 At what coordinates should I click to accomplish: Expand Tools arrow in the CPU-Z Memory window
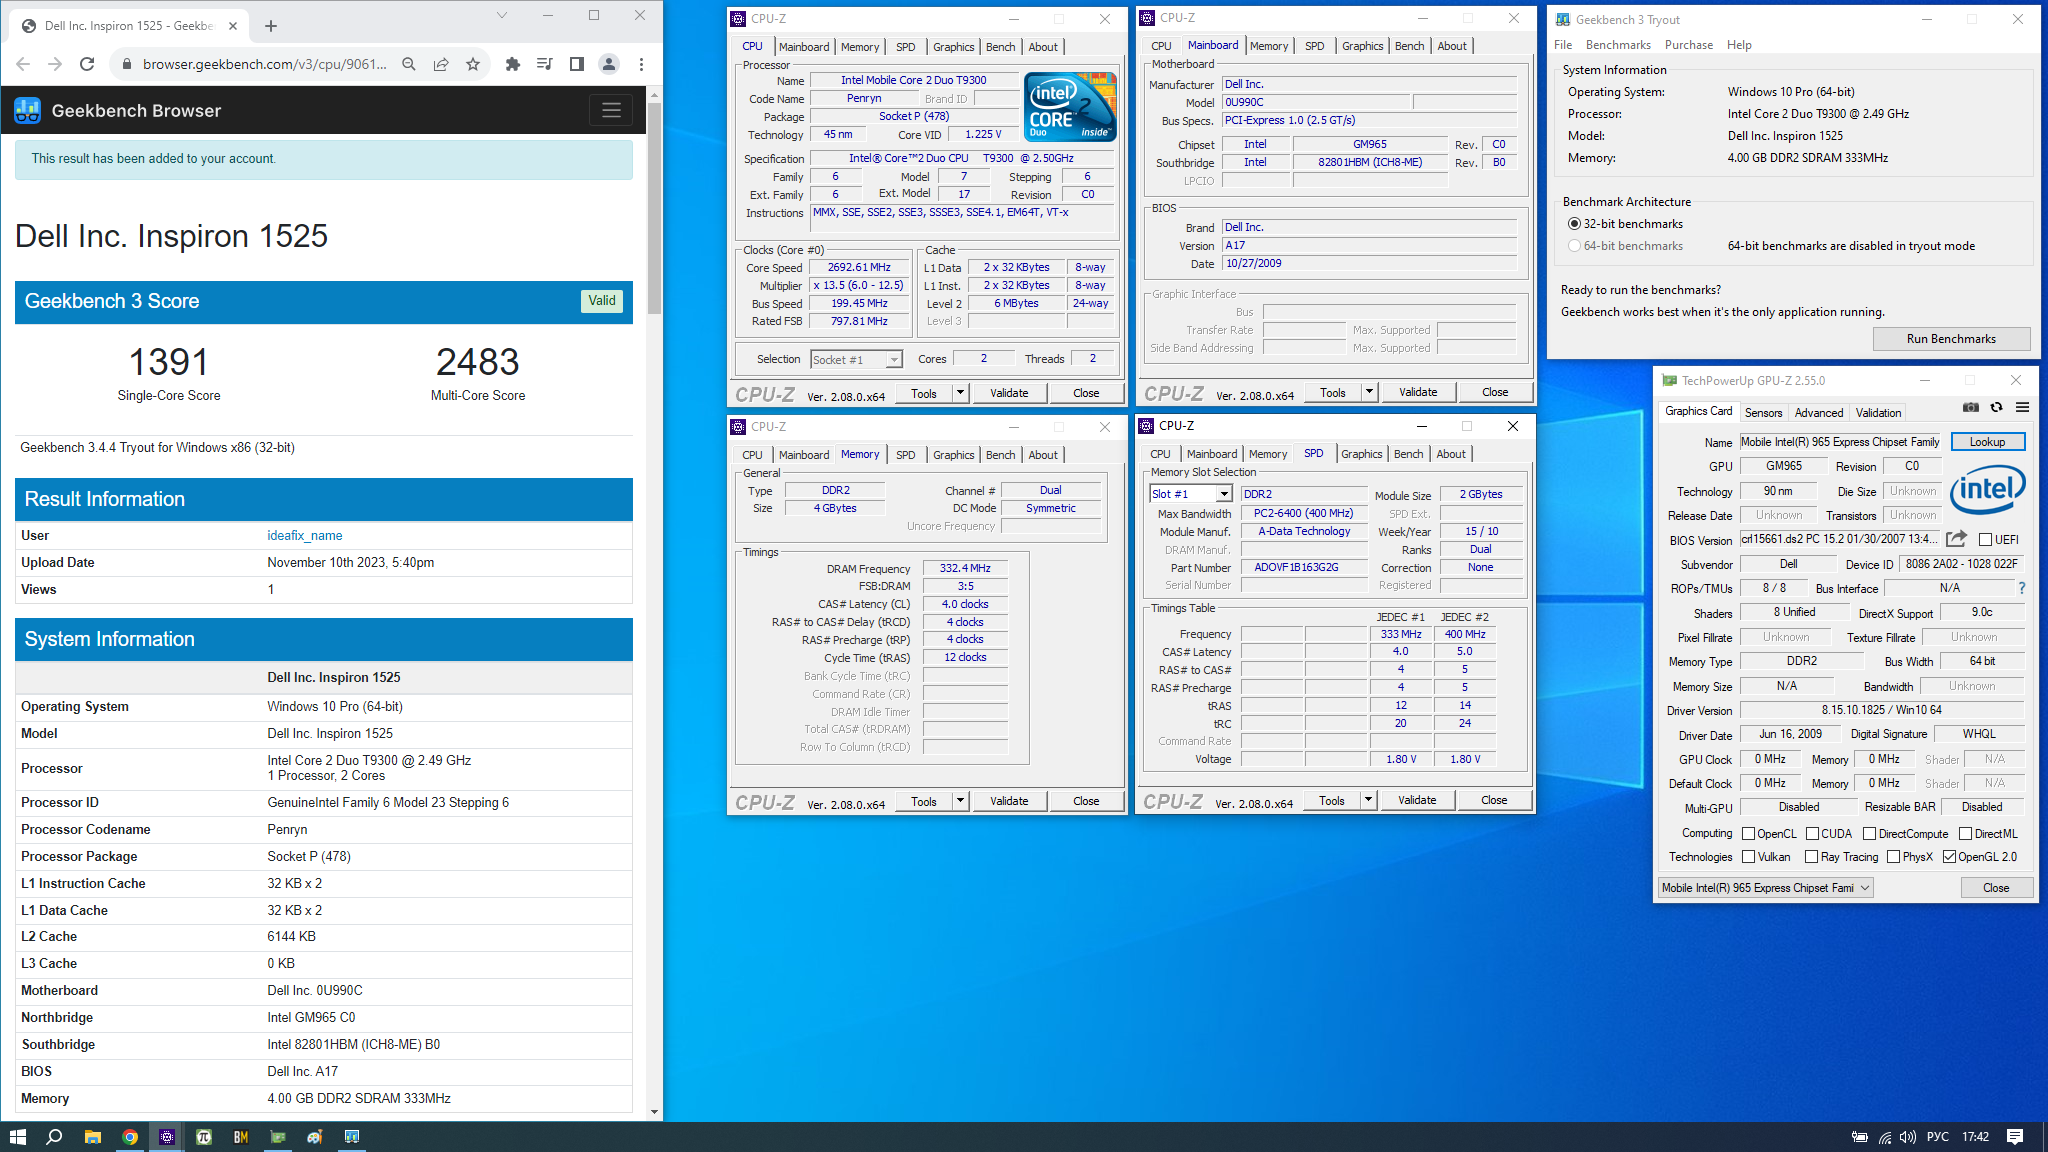pos(960,801)
